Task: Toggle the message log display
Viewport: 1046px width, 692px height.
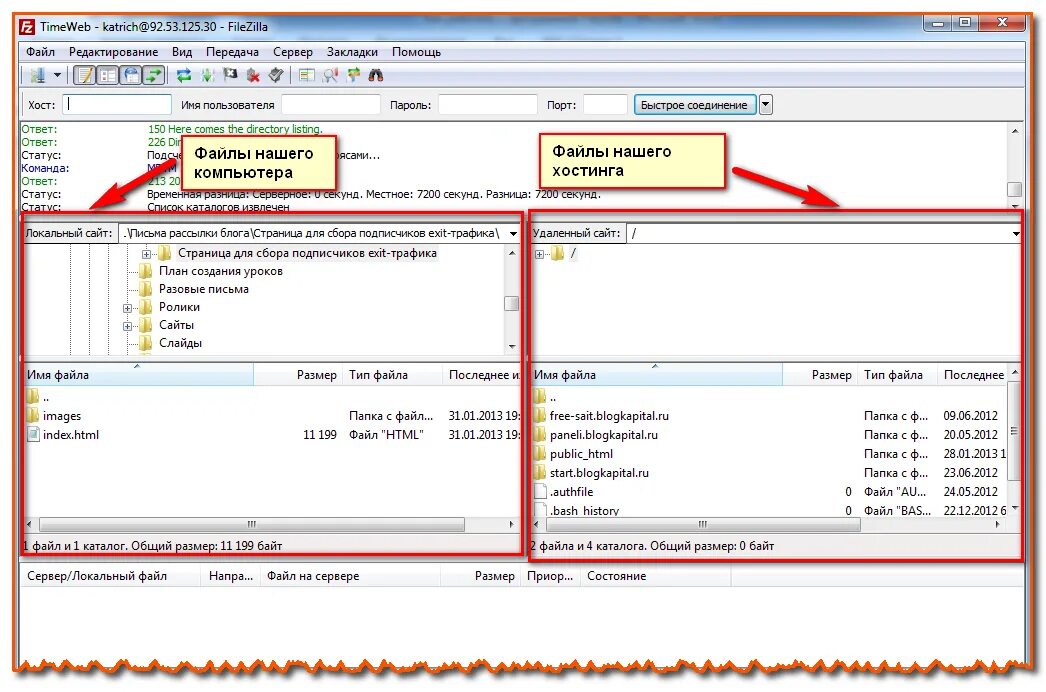Action: point(84,75)
